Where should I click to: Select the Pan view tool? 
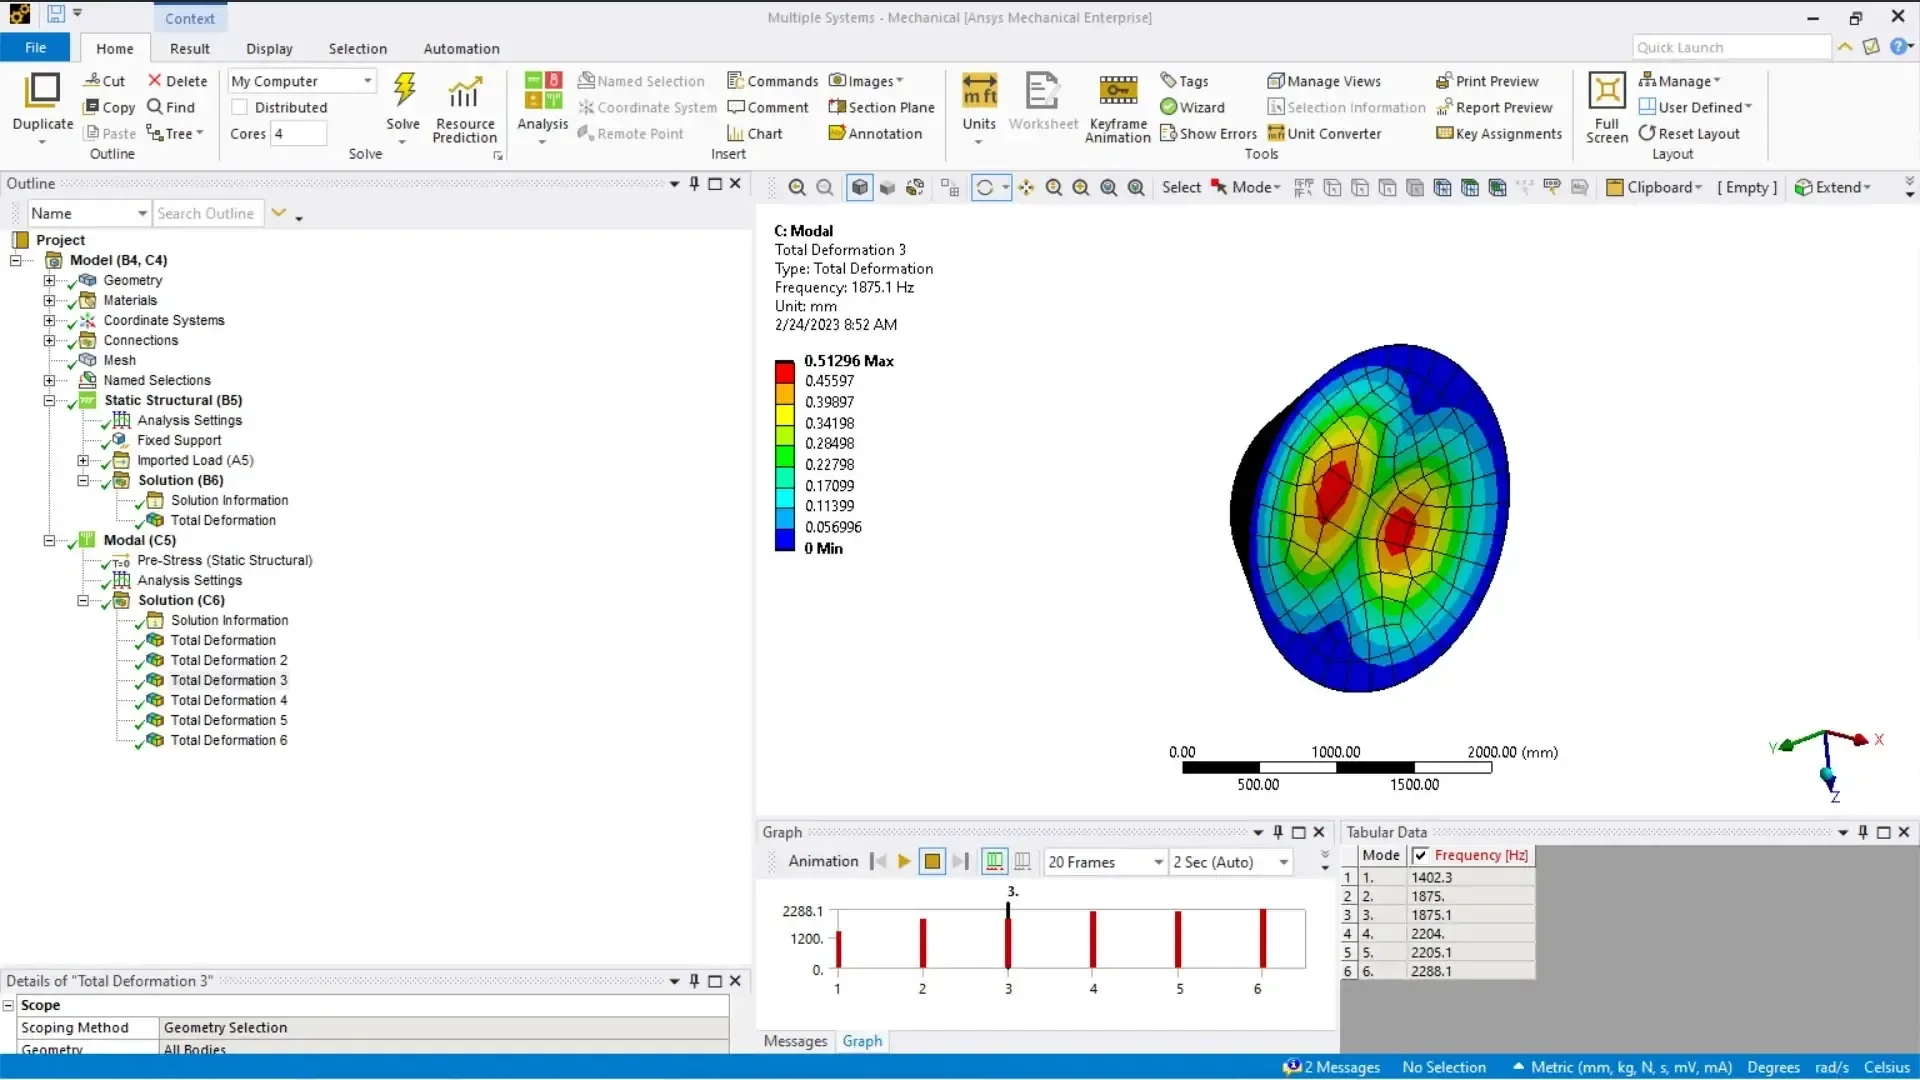[1026, 188]
